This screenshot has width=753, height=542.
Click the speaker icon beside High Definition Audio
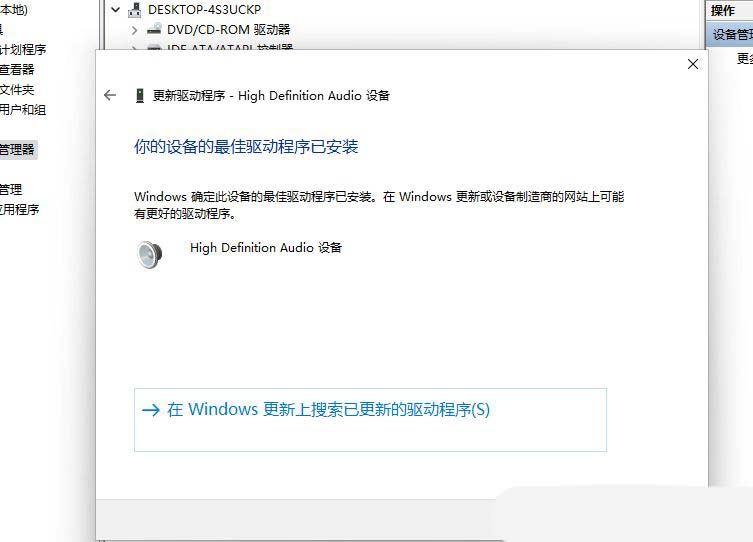point(149,254)
